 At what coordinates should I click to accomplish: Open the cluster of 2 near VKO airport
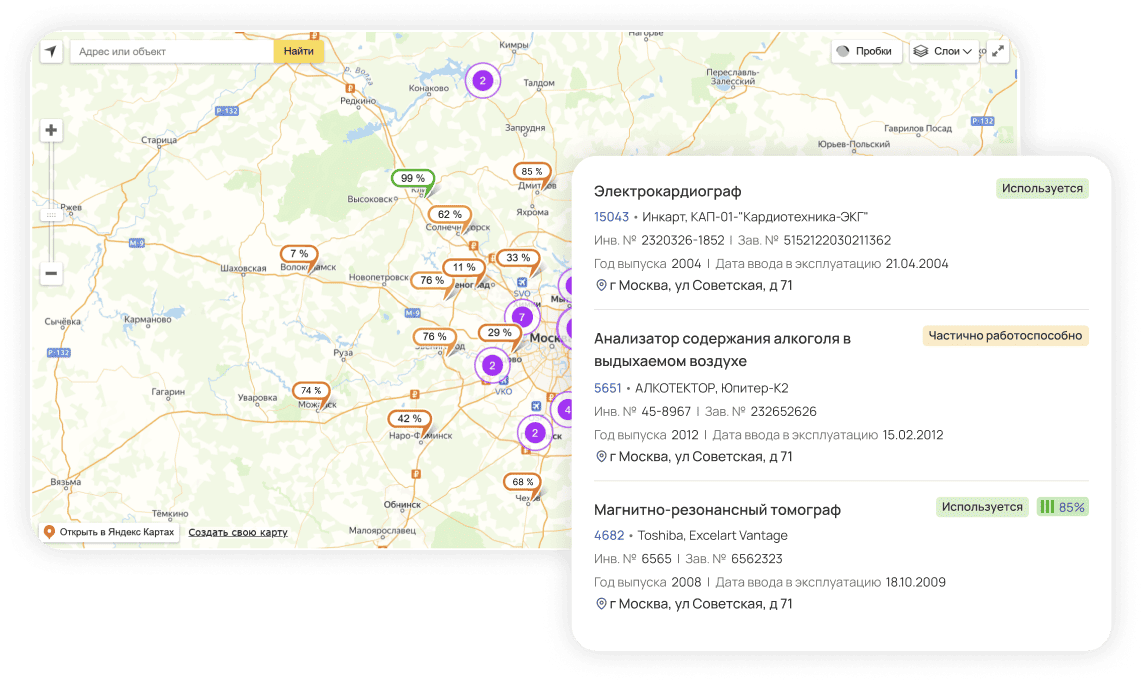click(492, 365)
